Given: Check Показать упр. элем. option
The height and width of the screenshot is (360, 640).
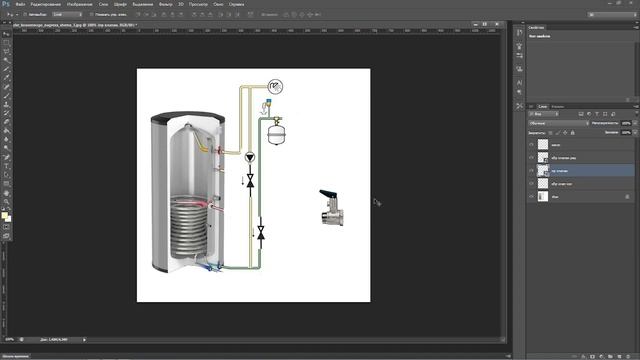Looking at the screenshot, I should 92,14.
